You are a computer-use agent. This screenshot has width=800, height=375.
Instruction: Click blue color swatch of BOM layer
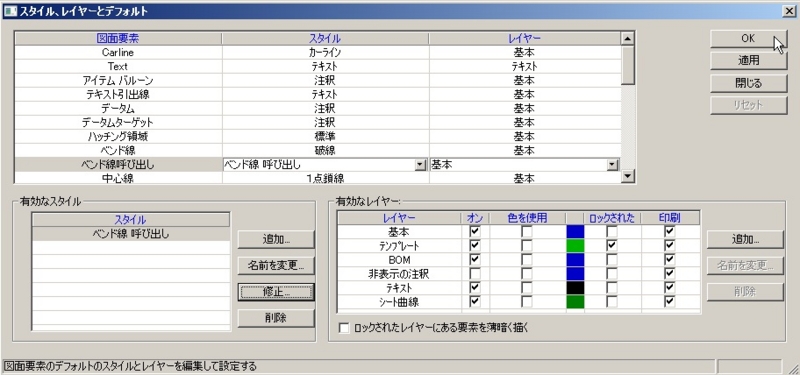tap(575, 260)
